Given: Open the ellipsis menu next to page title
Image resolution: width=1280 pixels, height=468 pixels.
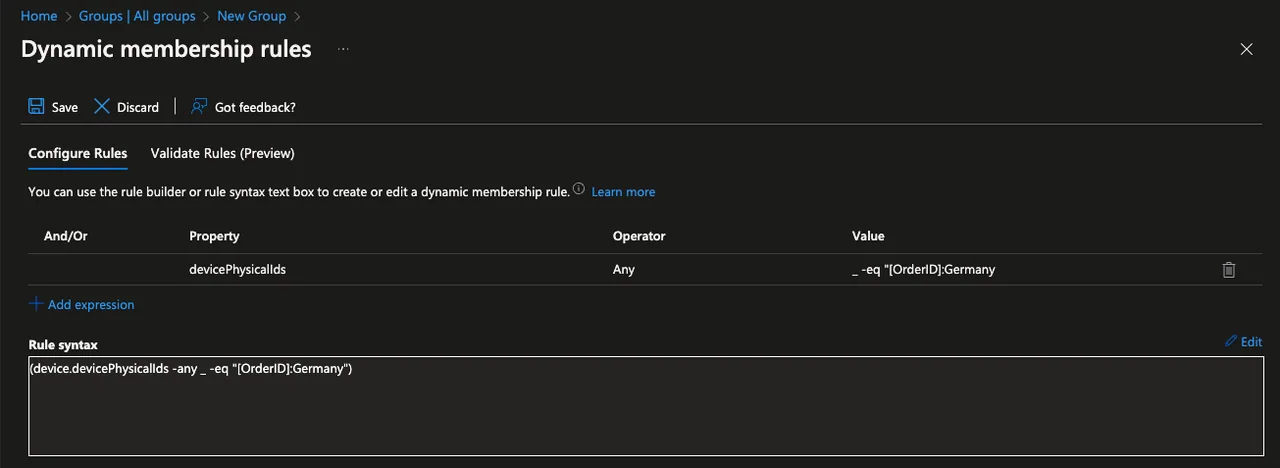Looking at the screenshot, I should point(343,49).
